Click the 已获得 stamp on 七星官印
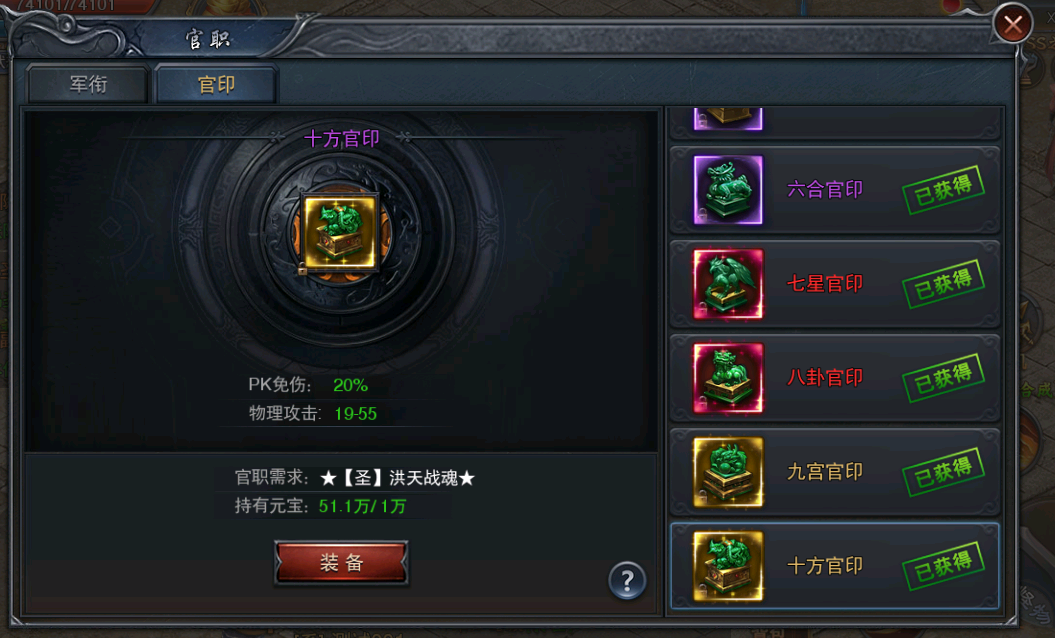1055x638 pixels. (x=943, y=284)
